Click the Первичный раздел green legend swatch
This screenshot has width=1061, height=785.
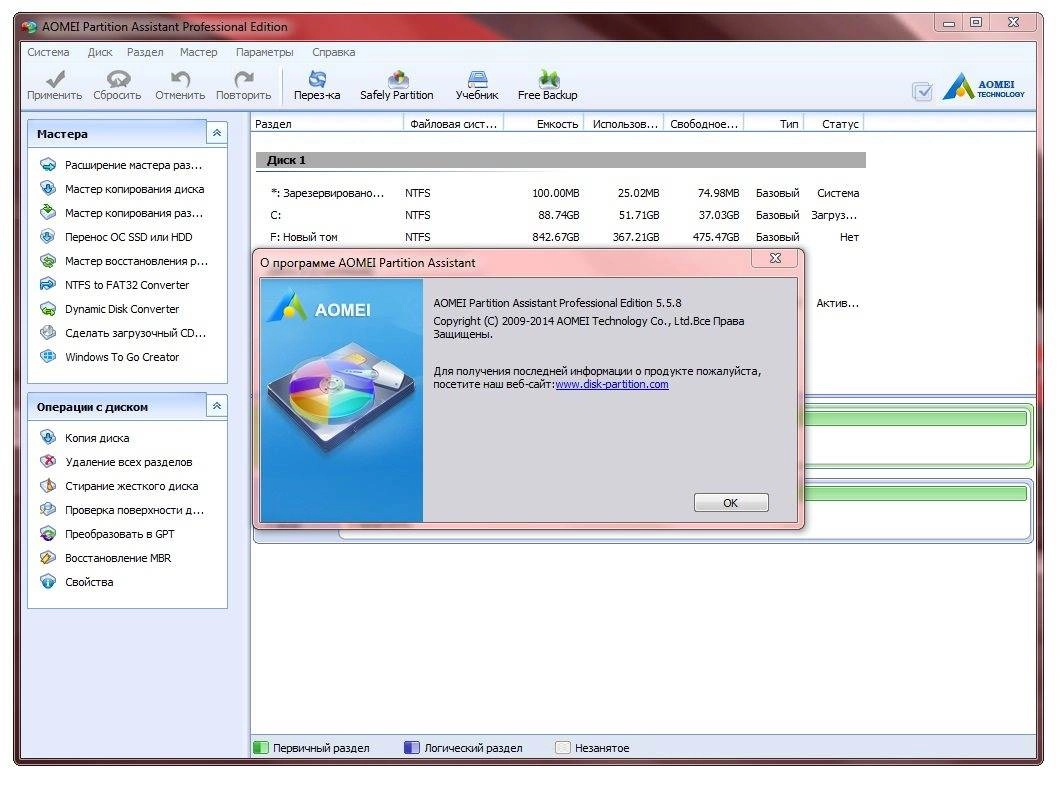(x=261, y=748)
